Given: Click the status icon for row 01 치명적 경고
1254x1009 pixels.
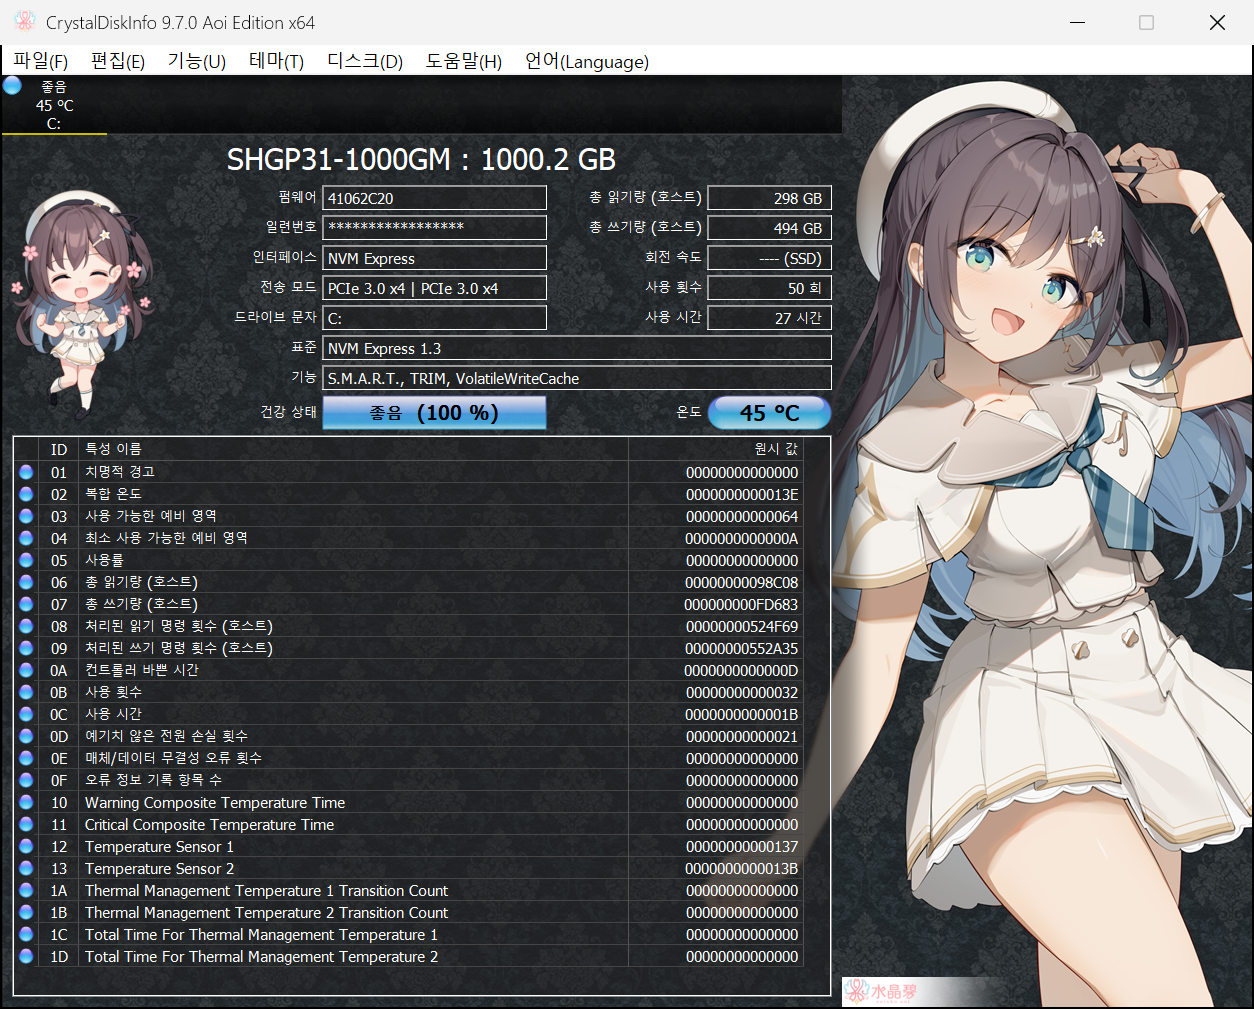Looking at the screenshot, I should click(x=26, y=472).
